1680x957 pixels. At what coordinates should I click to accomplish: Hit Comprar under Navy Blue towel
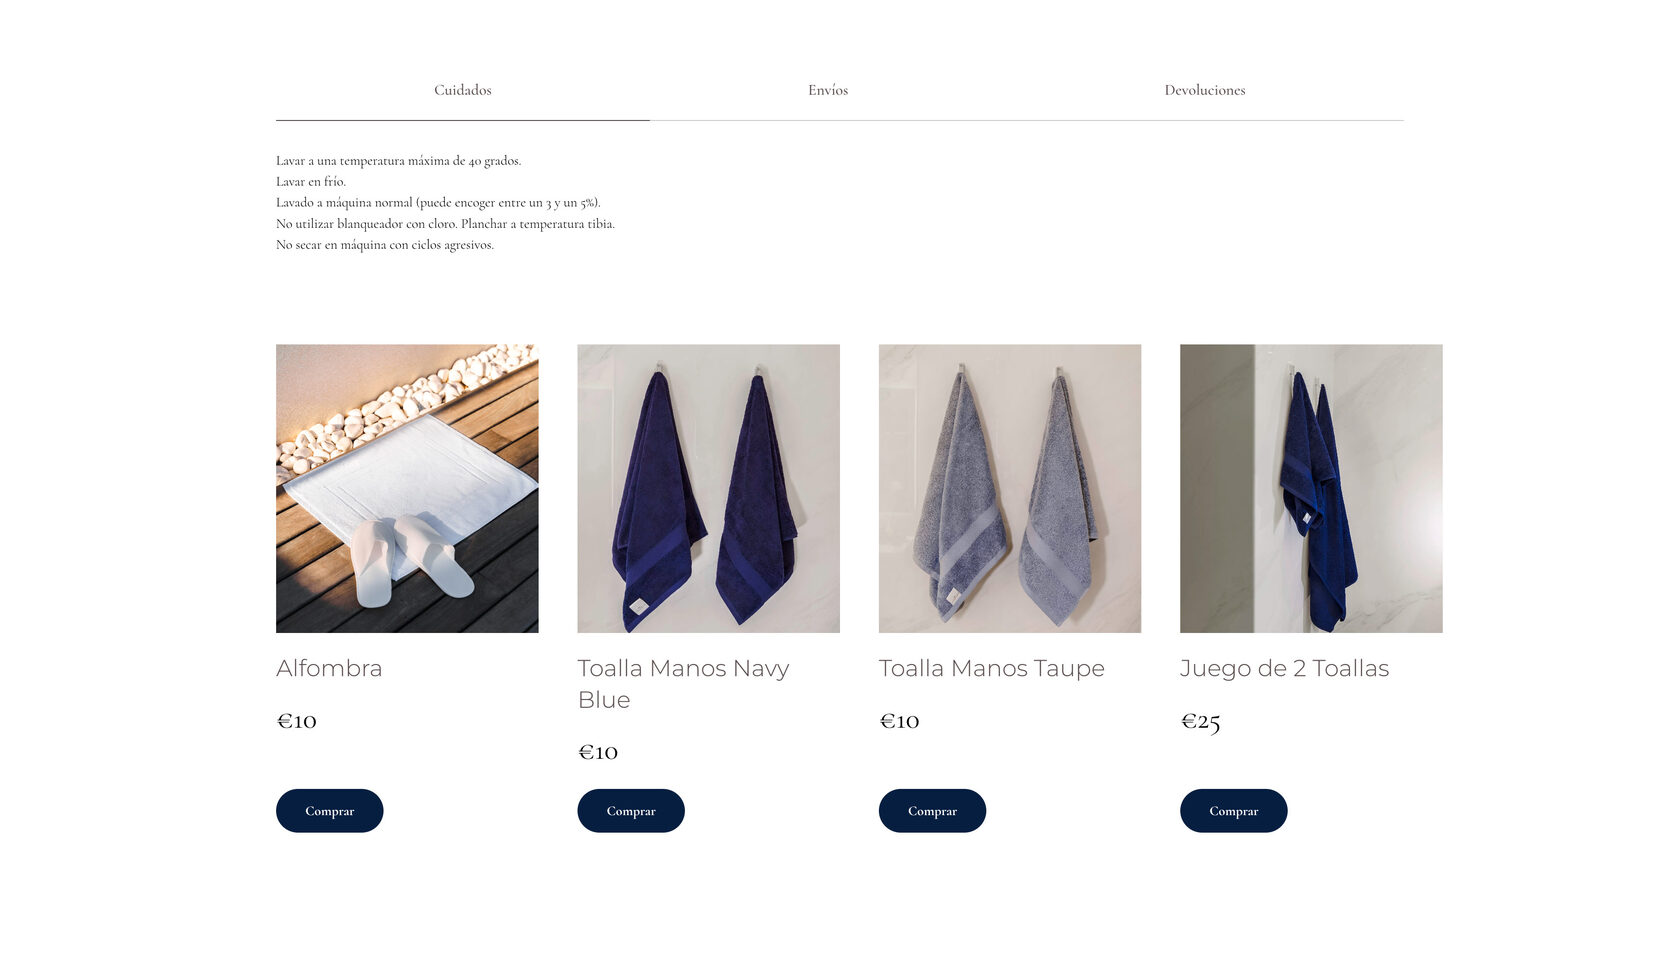coord(631,811)
